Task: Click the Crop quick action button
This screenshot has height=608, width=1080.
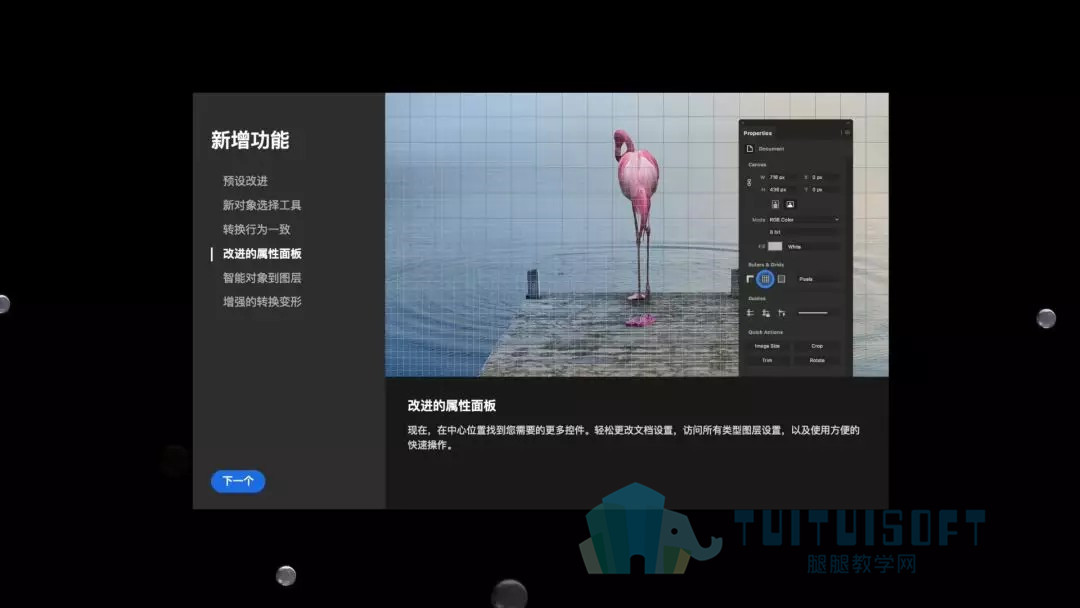Action: 817,346
